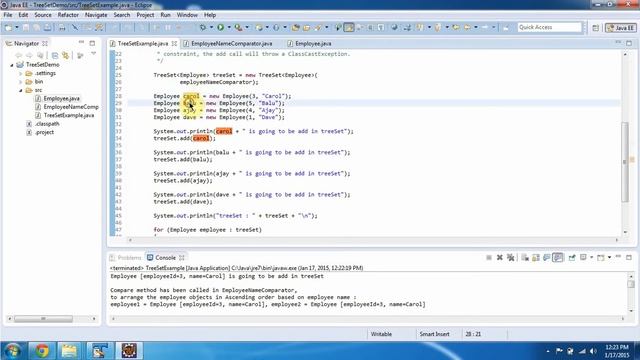Open Chrome from the taskbar

(x=42, y=351)
